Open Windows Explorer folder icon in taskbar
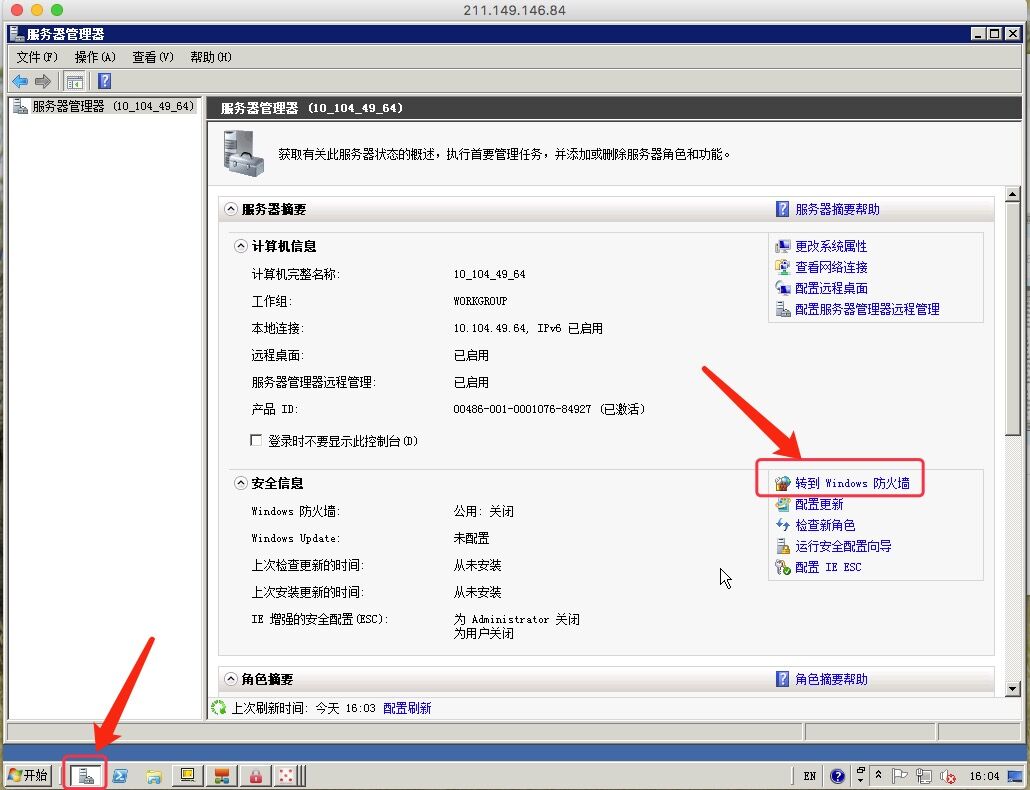Screen dimensions: 1030x790 point(153,775)
